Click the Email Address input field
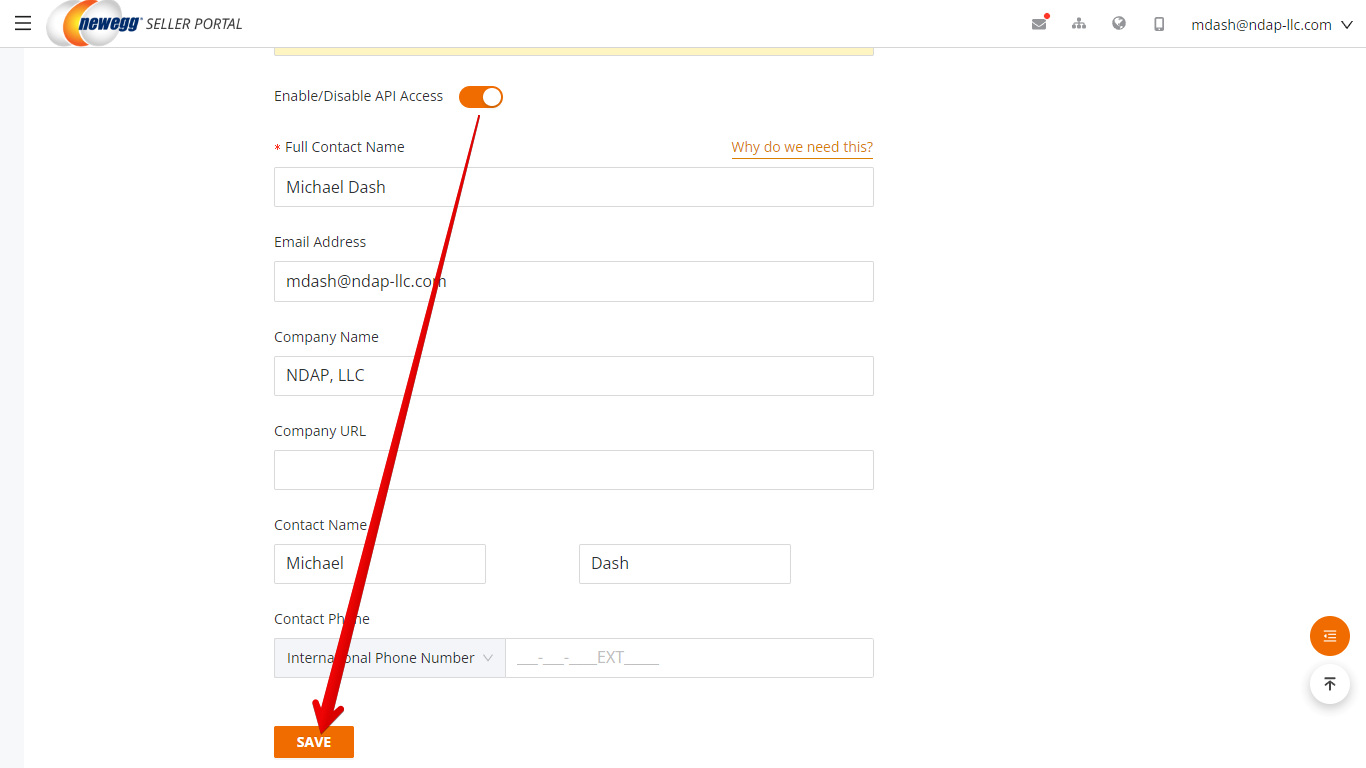The image size is (1366, 768). (x=574, y=281)
